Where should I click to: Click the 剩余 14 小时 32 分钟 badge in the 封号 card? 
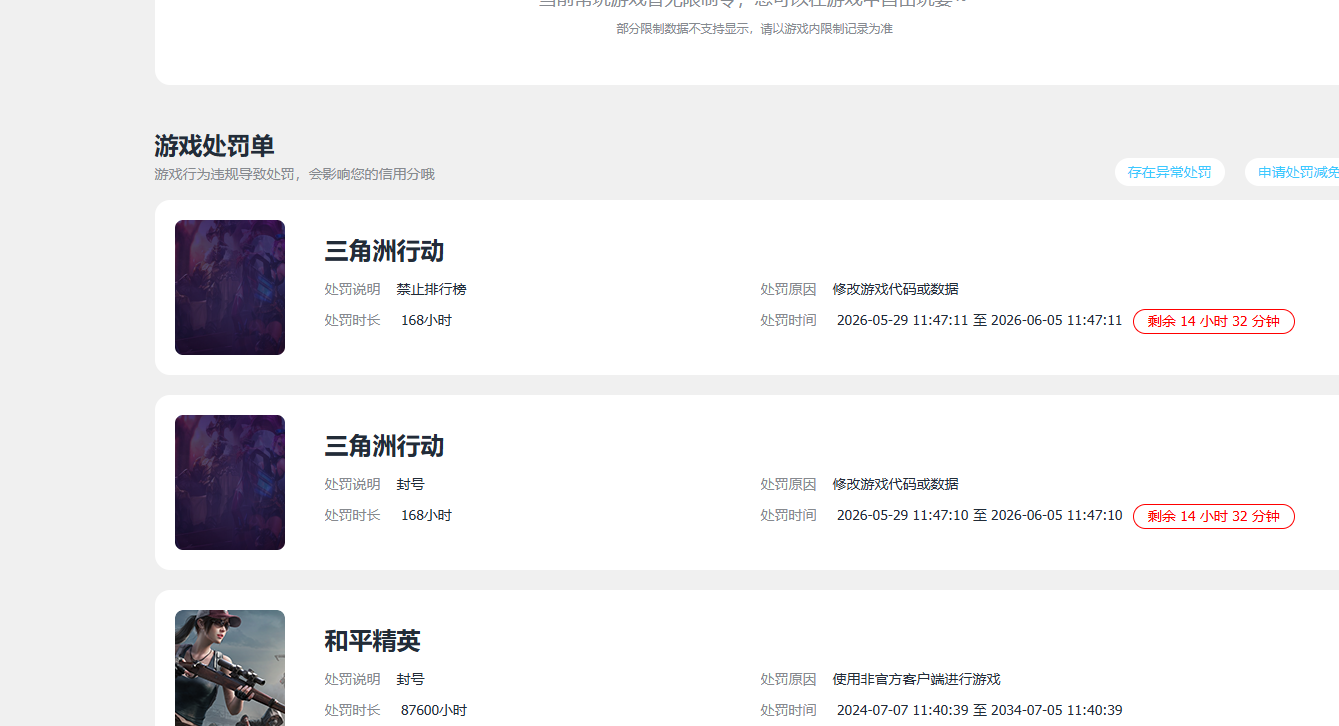coord(1213,516)
